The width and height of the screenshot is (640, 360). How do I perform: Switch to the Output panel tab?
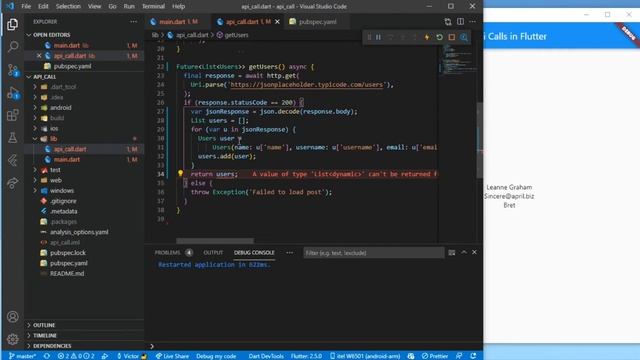(x=213, y=253)
